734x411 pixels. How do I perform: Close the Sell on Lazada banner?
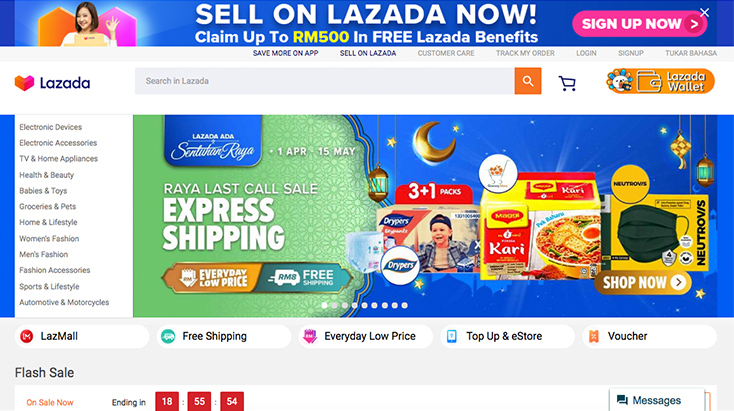coord(705,13)
